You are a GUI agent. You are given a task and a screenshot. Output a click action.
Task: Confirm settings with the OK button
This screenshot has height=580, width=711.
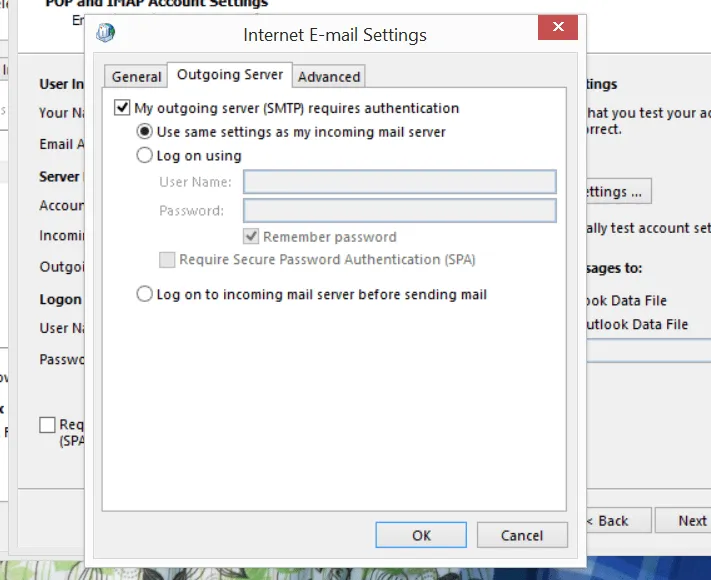pyautogui.click(x=421, y=535)
